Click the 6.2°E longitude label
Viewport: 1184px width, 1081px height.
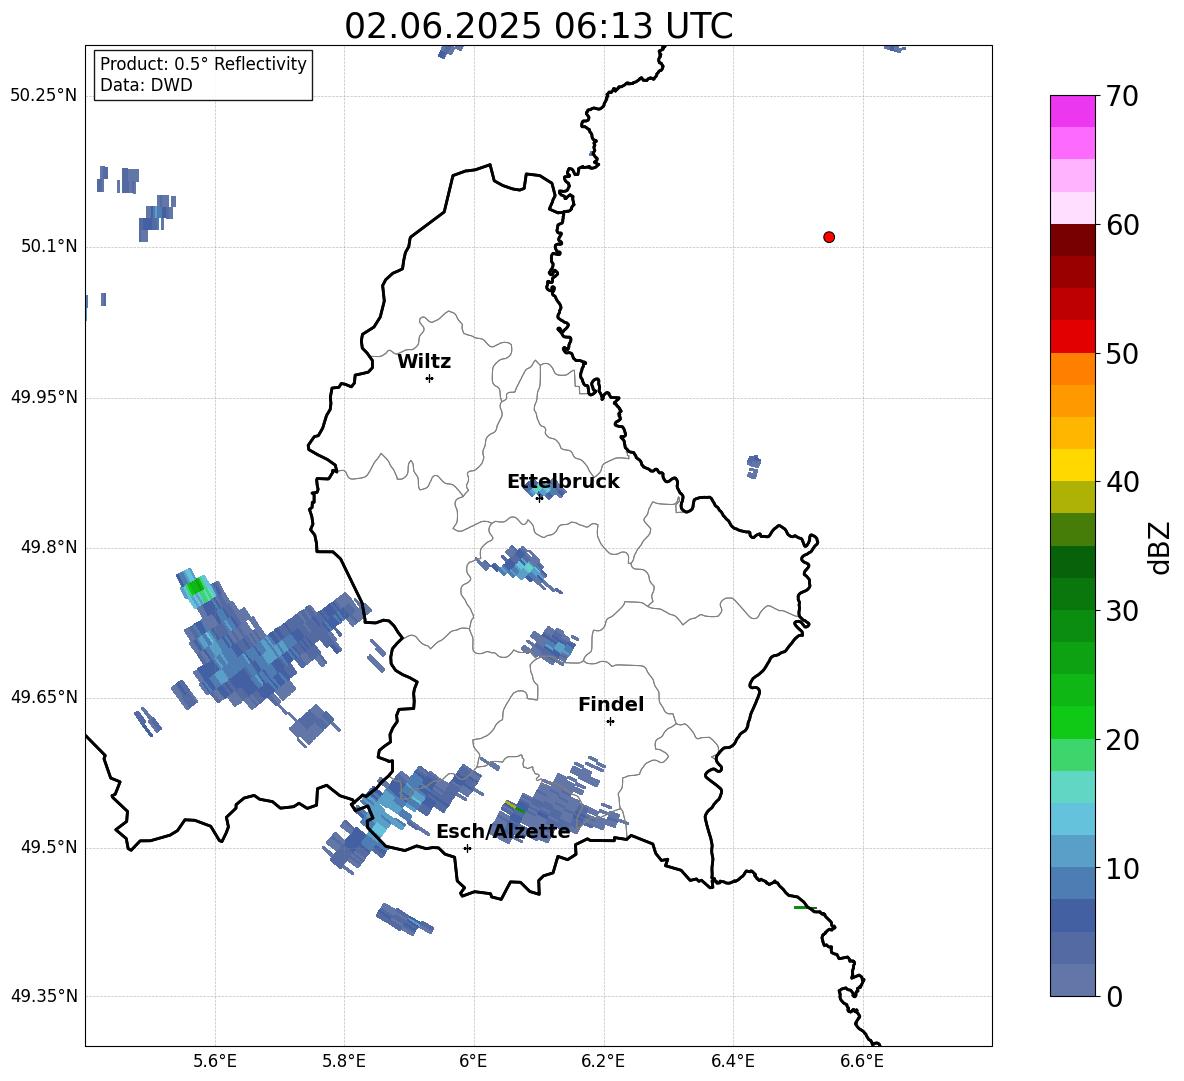tap(603, 1061)
